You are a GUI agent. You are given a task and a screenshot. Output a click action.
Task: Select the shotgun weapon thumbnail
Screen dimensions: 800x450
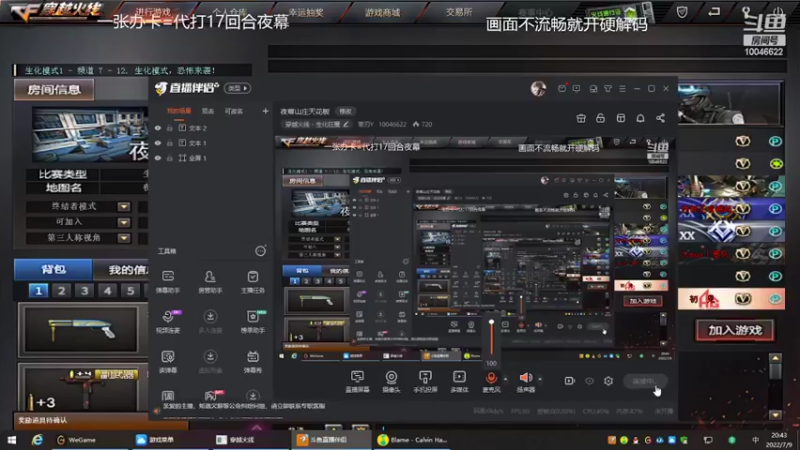click(80, 330)
